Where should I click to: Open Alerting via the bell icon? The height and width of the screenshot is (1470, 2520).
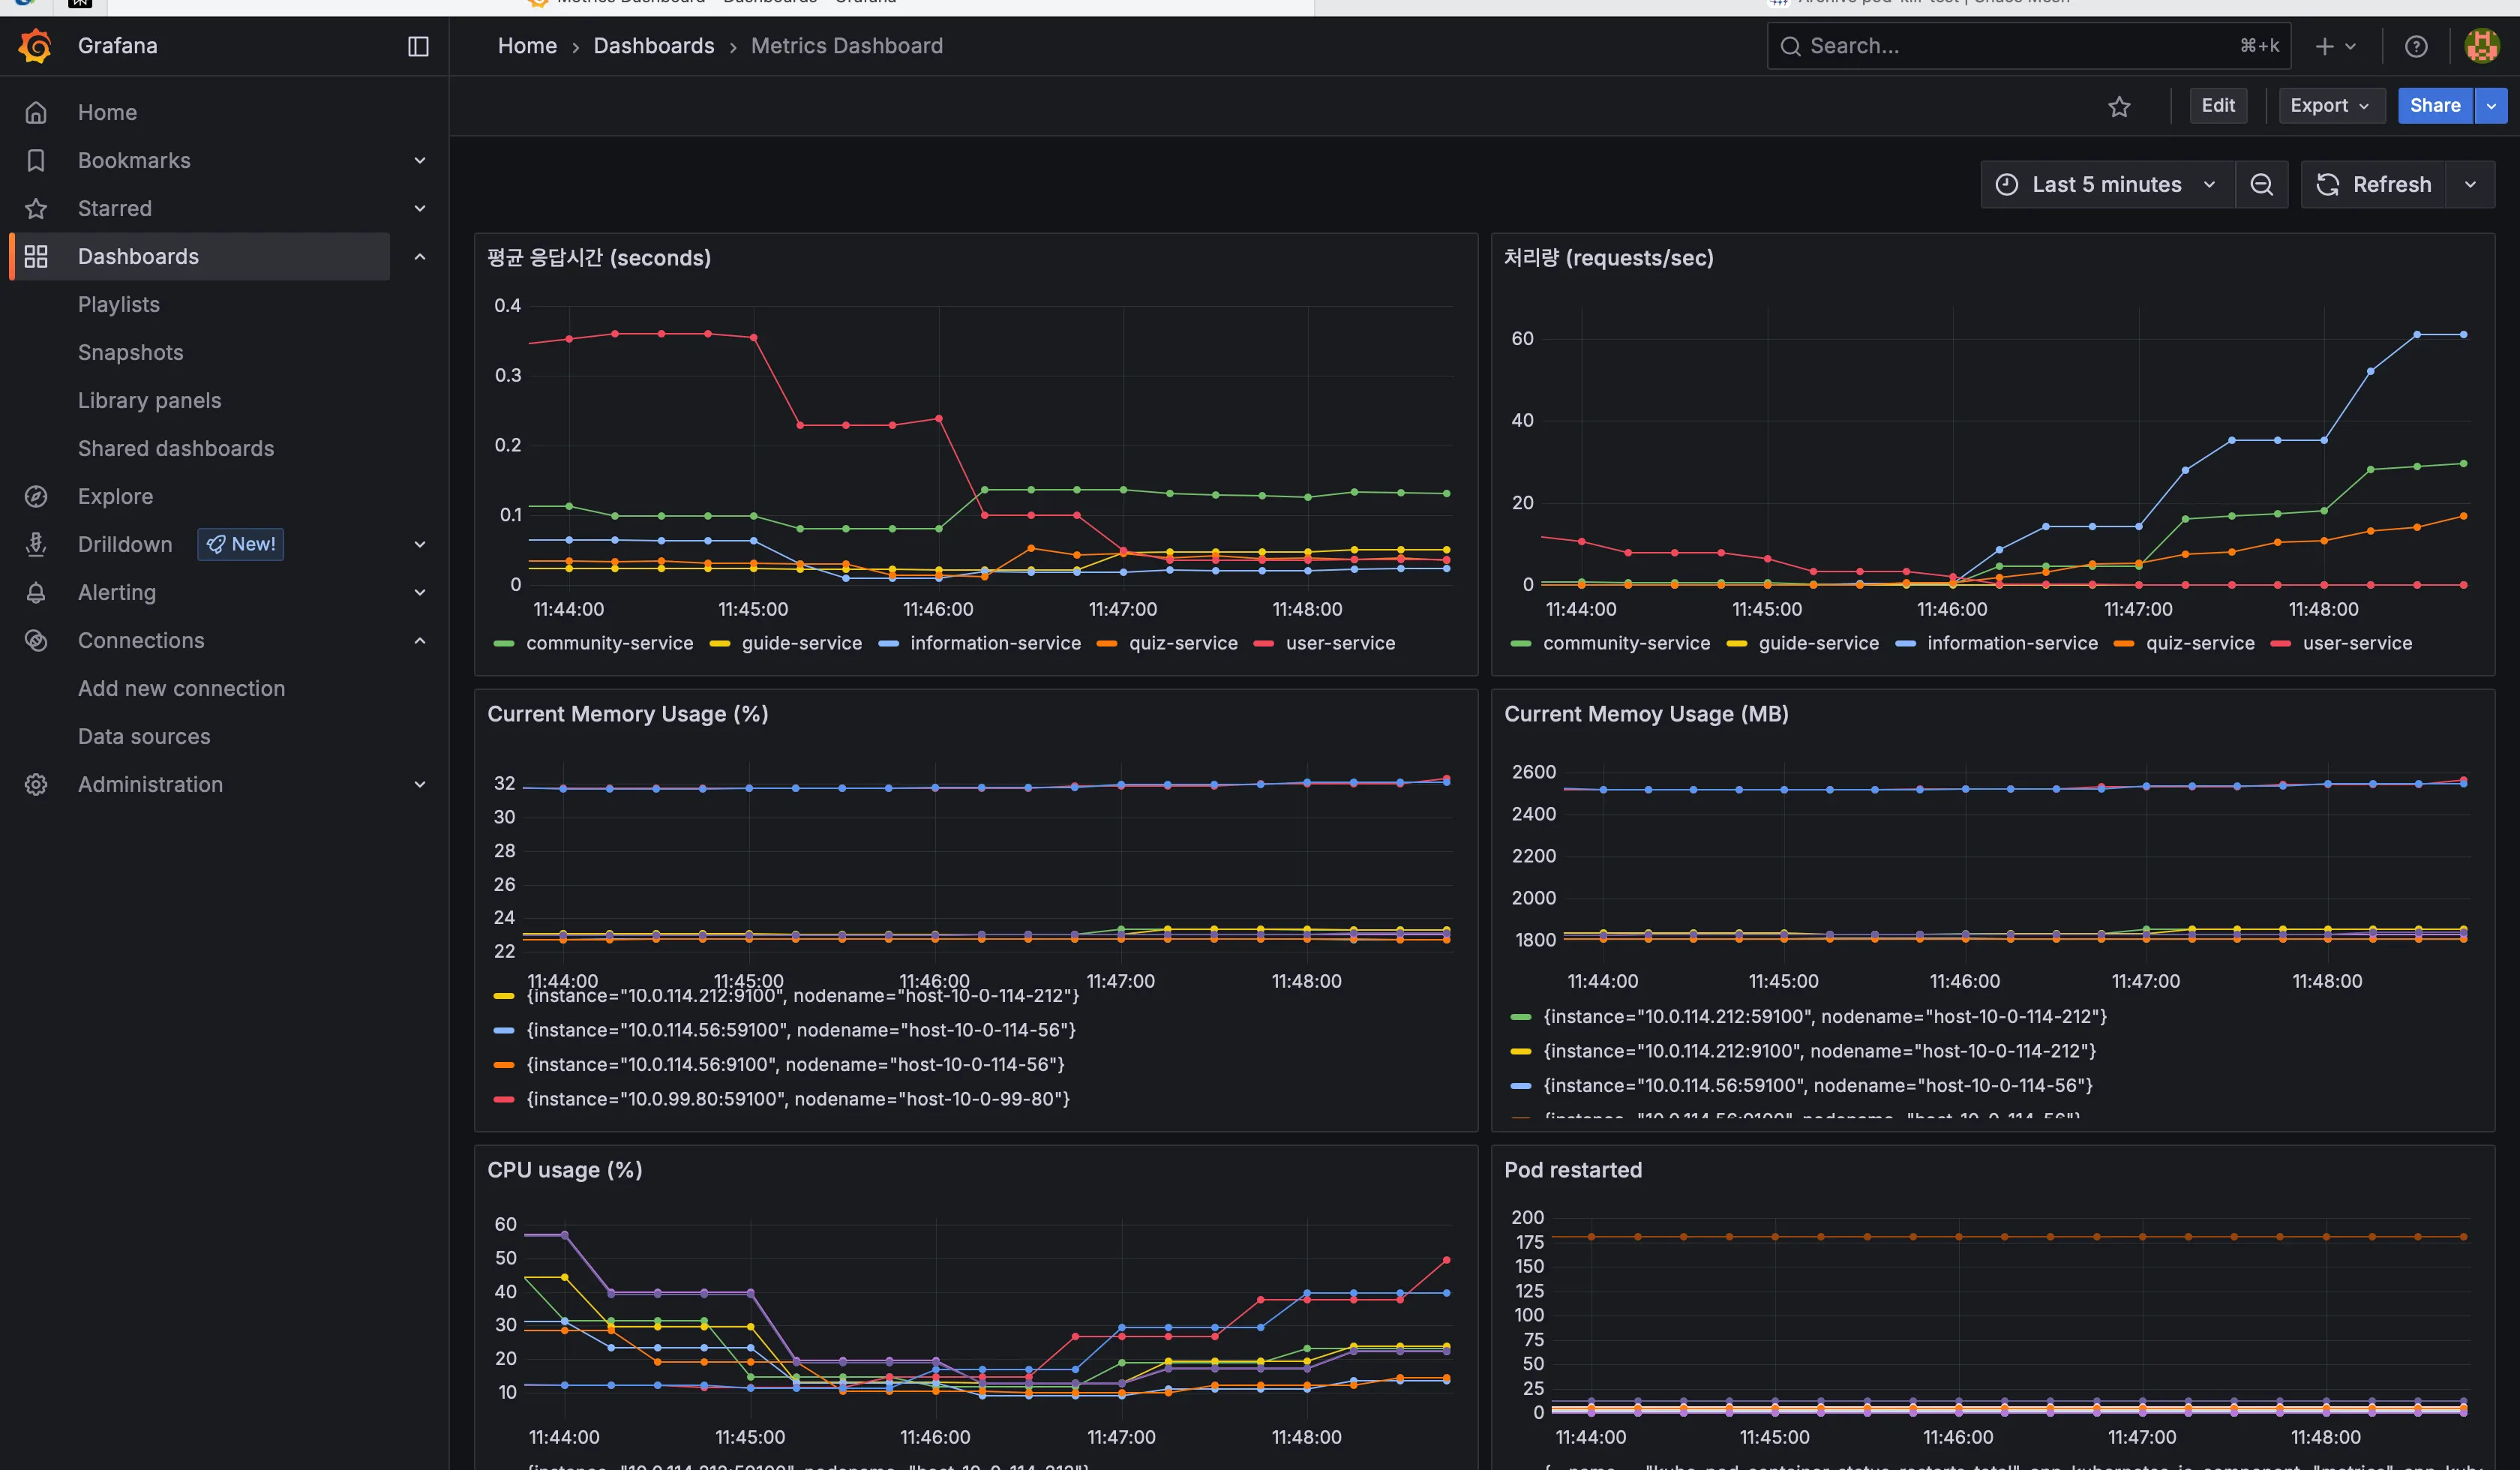click(36, 592)
